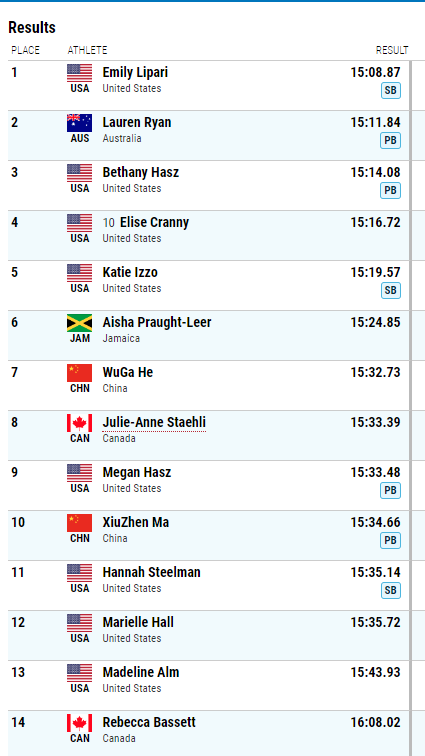Click the PB badge under XiuZhen Ma's result

[391, 540]
